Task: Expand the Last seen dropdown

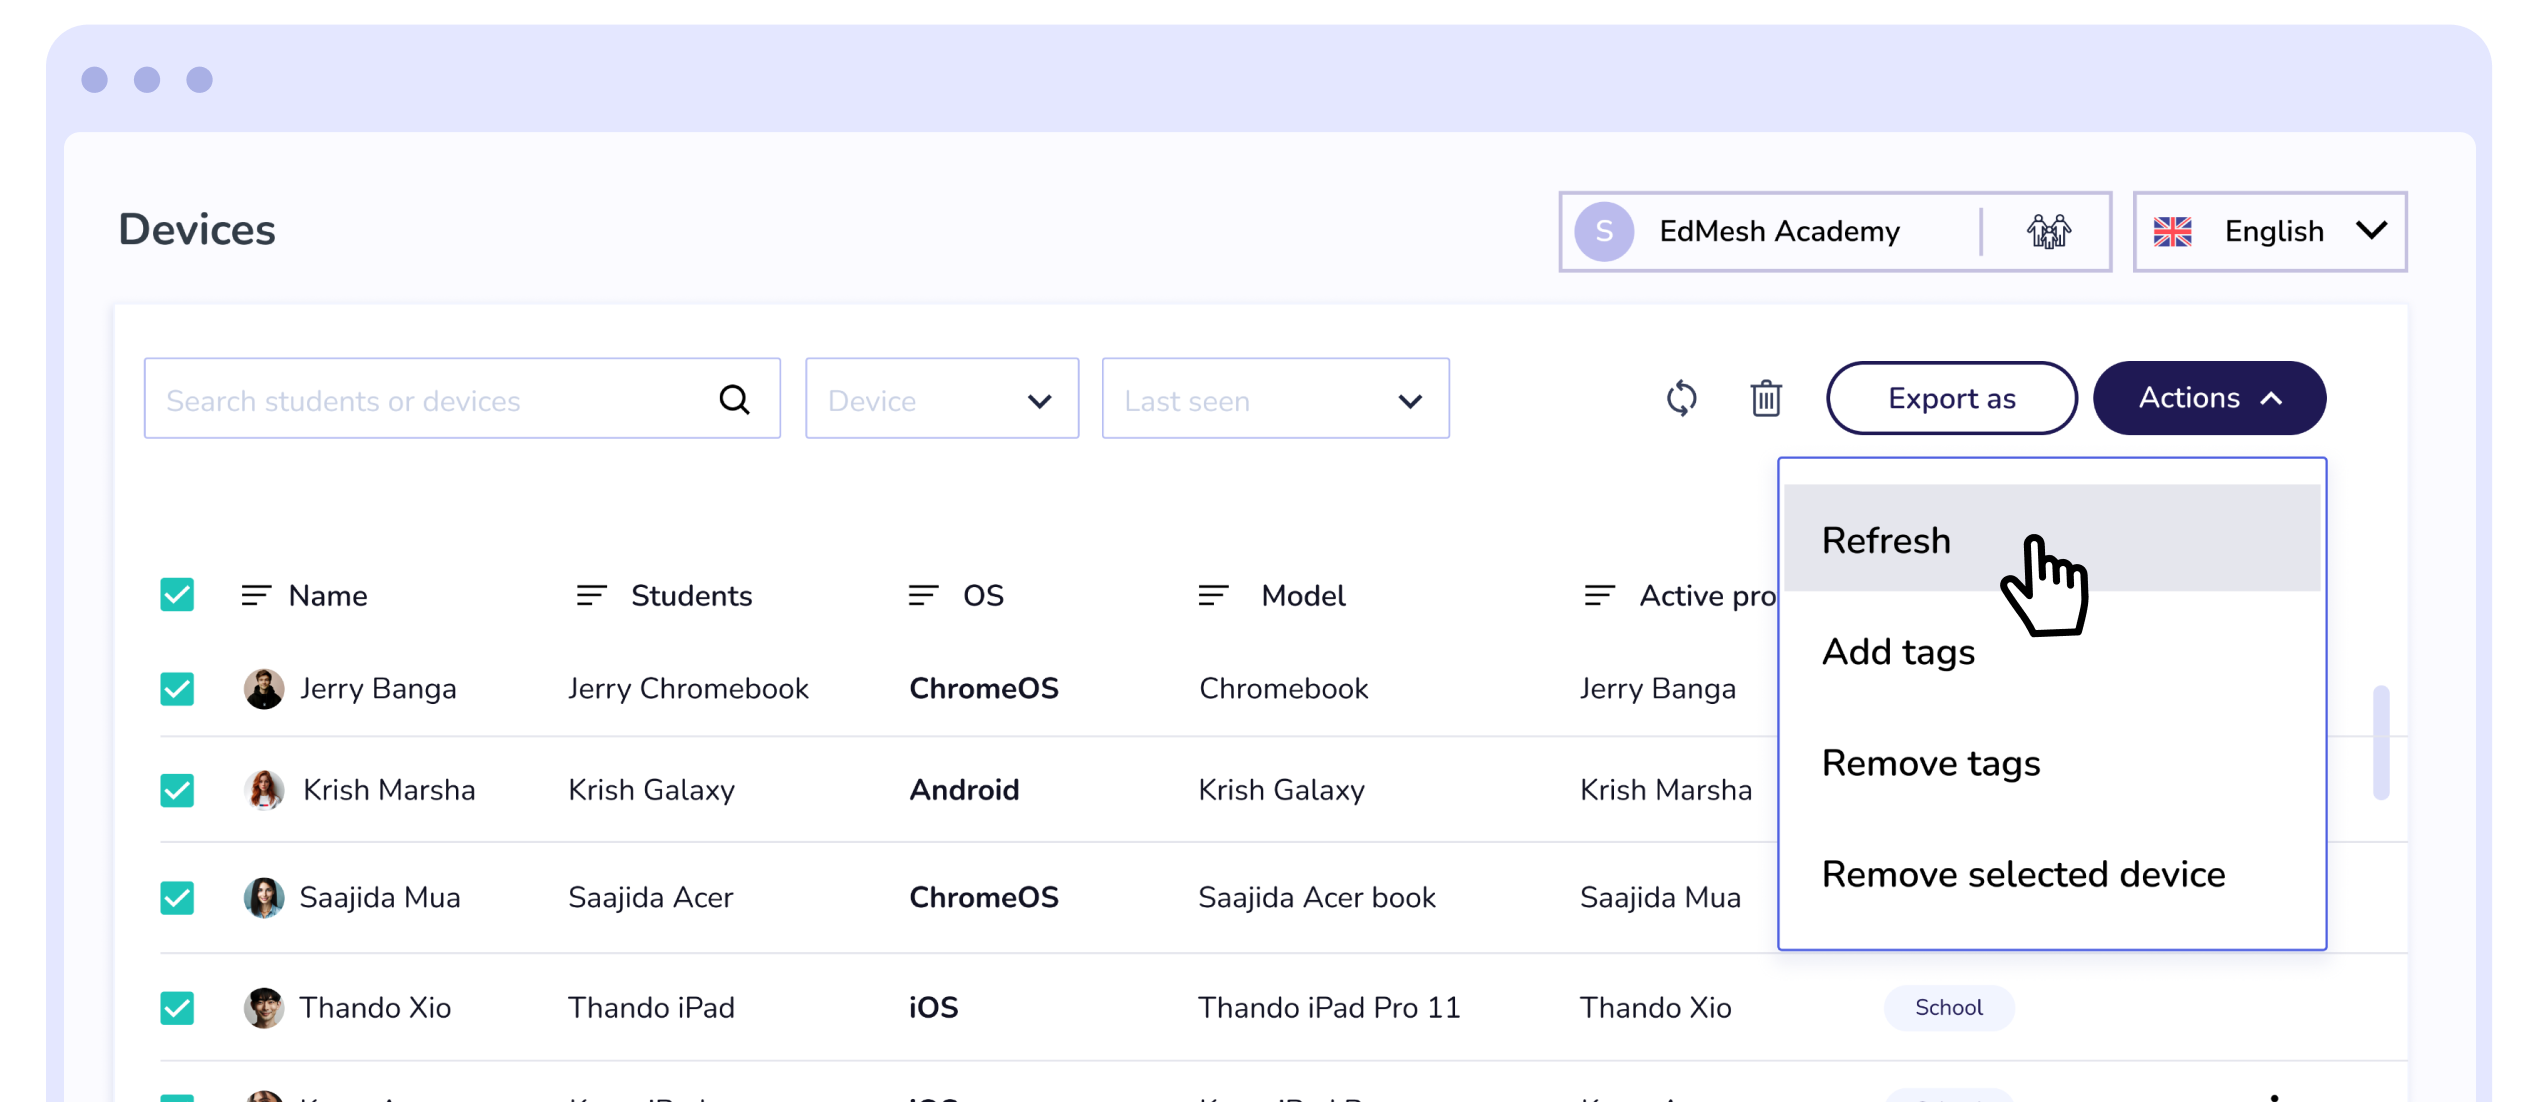Action: tap(1274, 399)
